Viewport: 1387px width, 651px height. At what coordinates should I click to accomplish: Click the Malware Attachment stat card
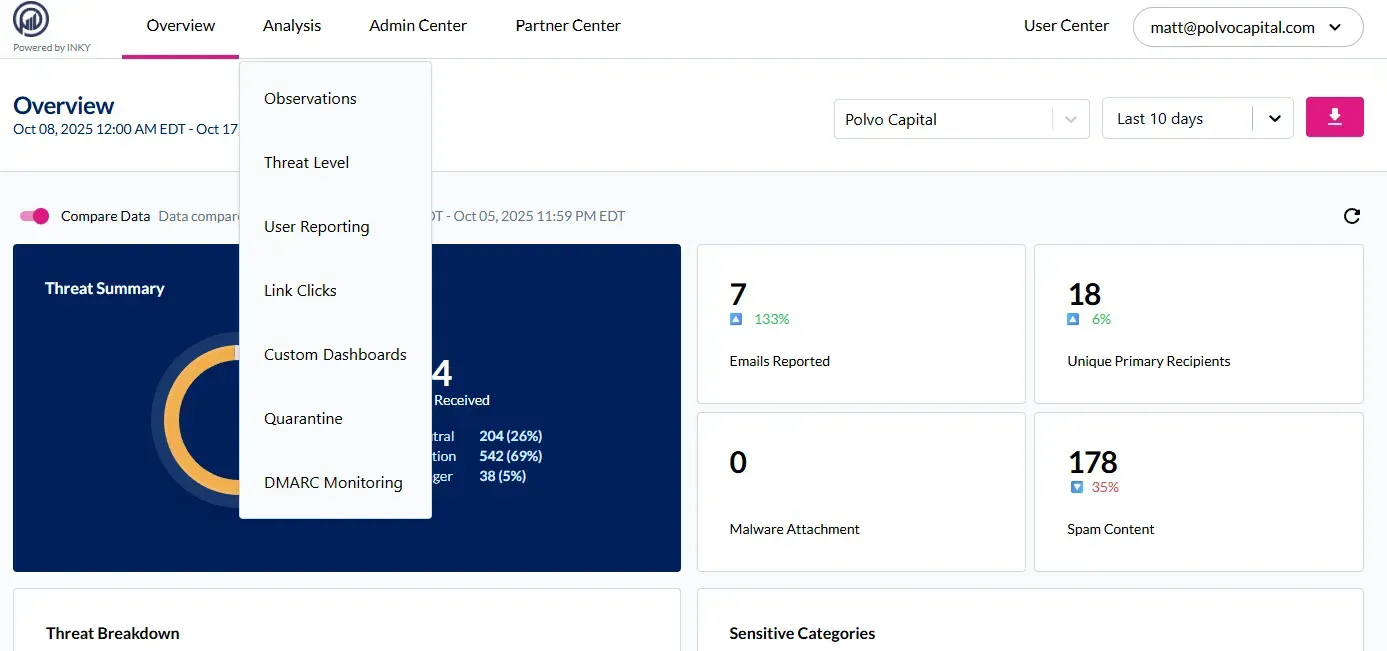[860, 491]
